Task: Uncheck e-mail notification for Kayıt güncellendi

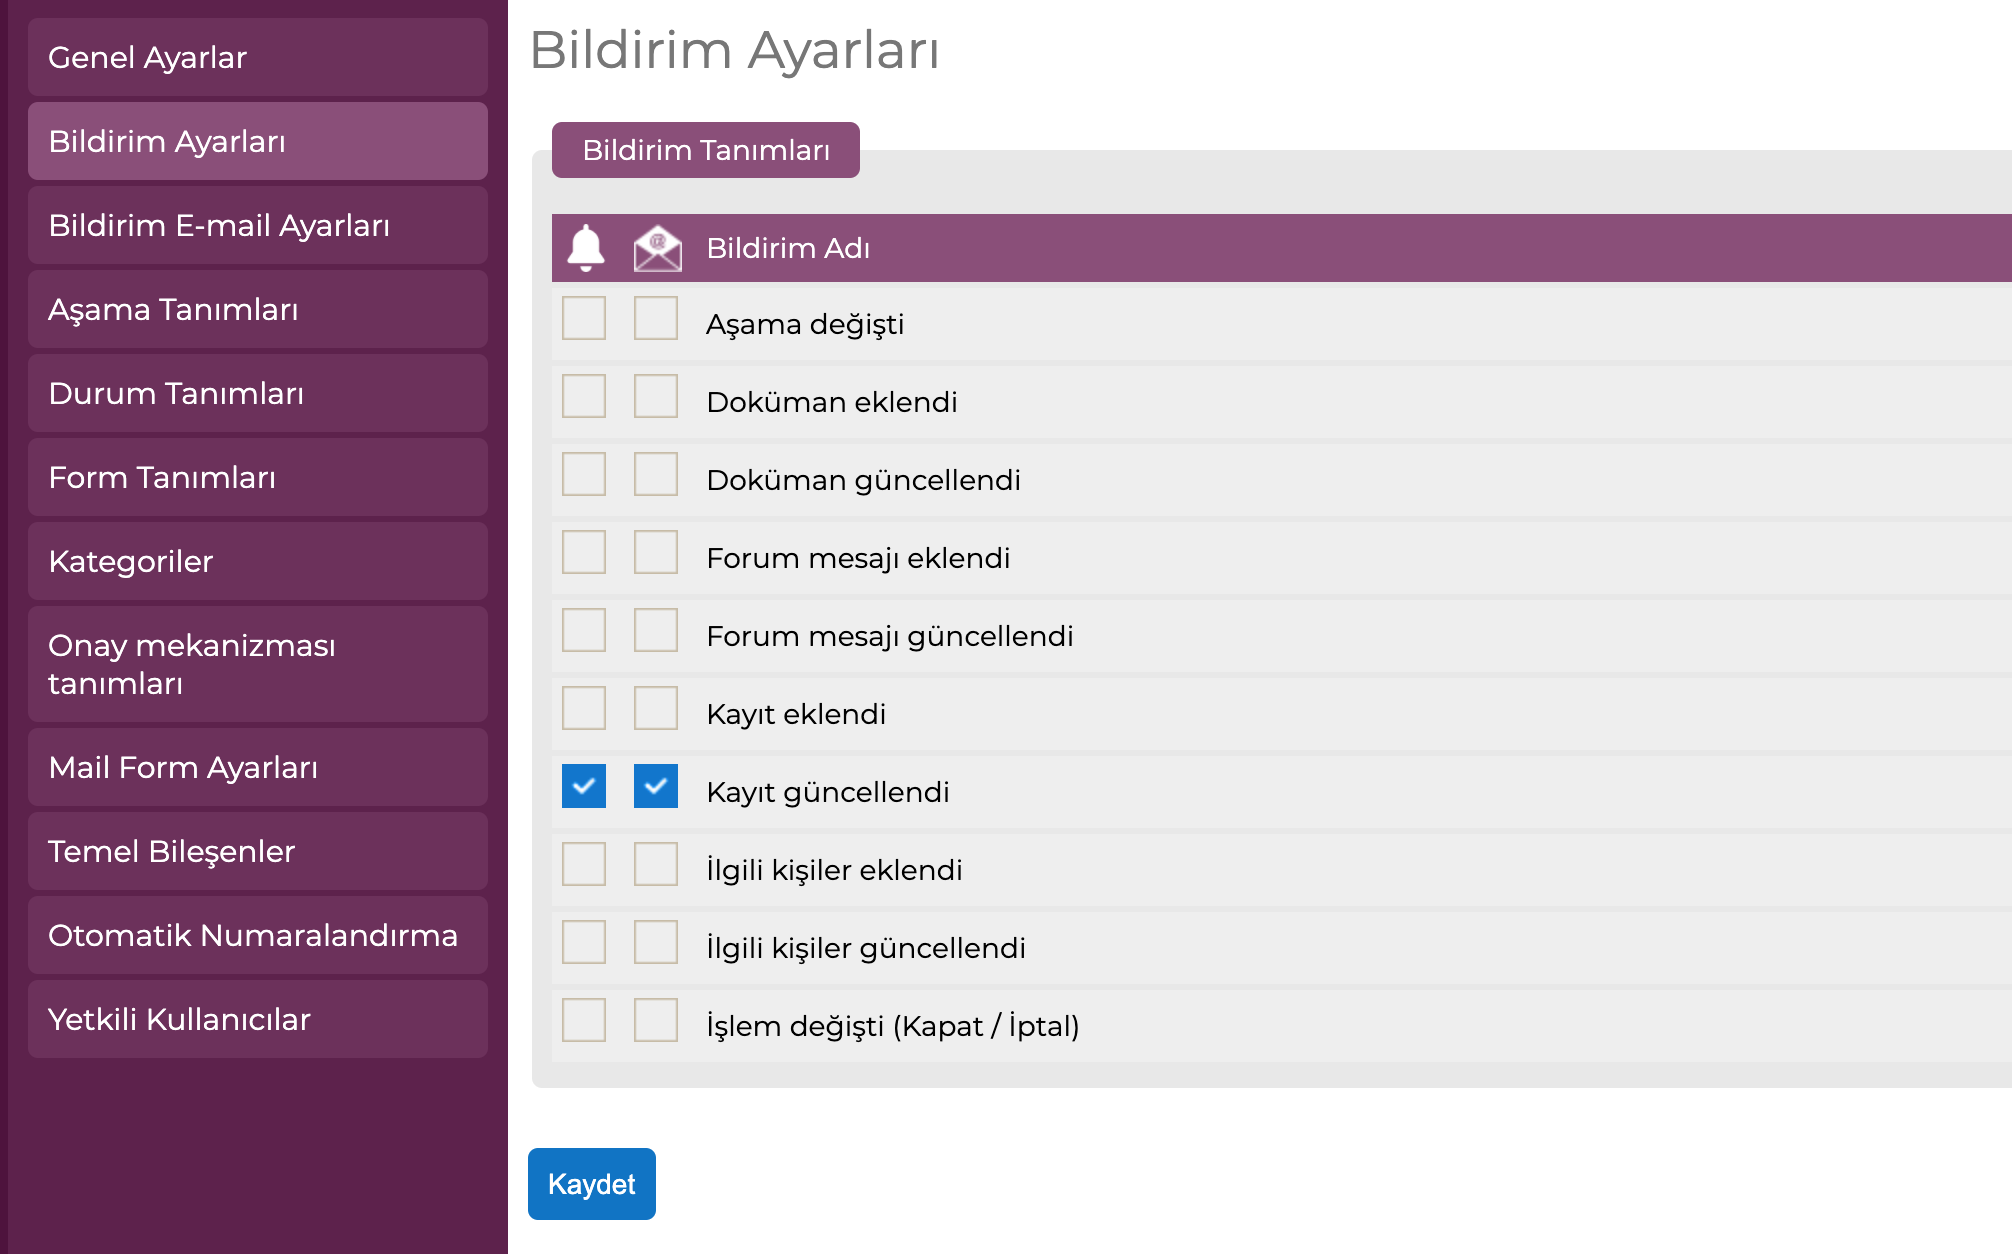Action: click(x=656, y=786)
